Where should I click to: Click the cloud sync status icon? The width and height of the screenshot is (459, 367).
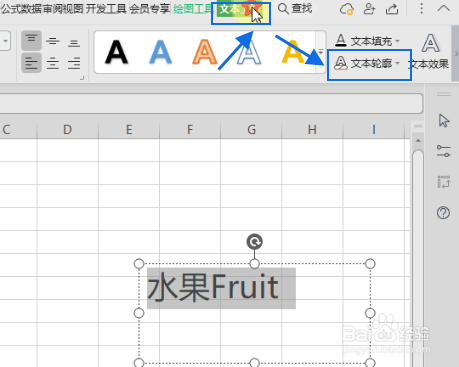[x=347, y=9]
